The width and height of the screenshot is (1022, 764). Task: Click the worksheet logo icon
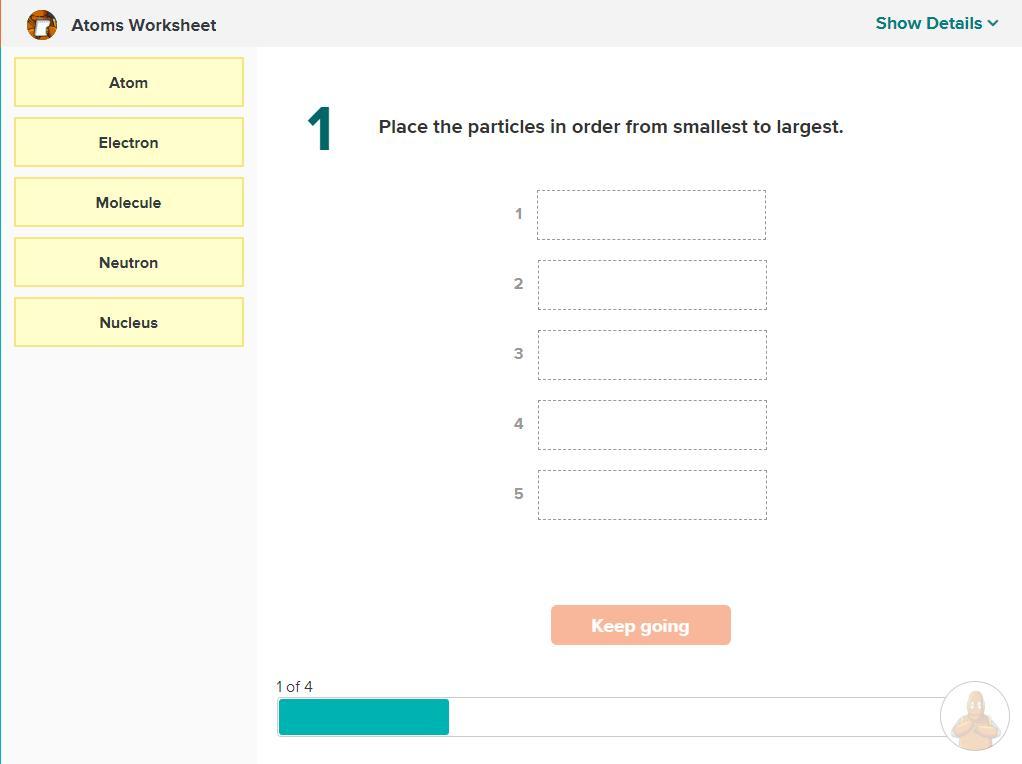click(x=41, y=25)
